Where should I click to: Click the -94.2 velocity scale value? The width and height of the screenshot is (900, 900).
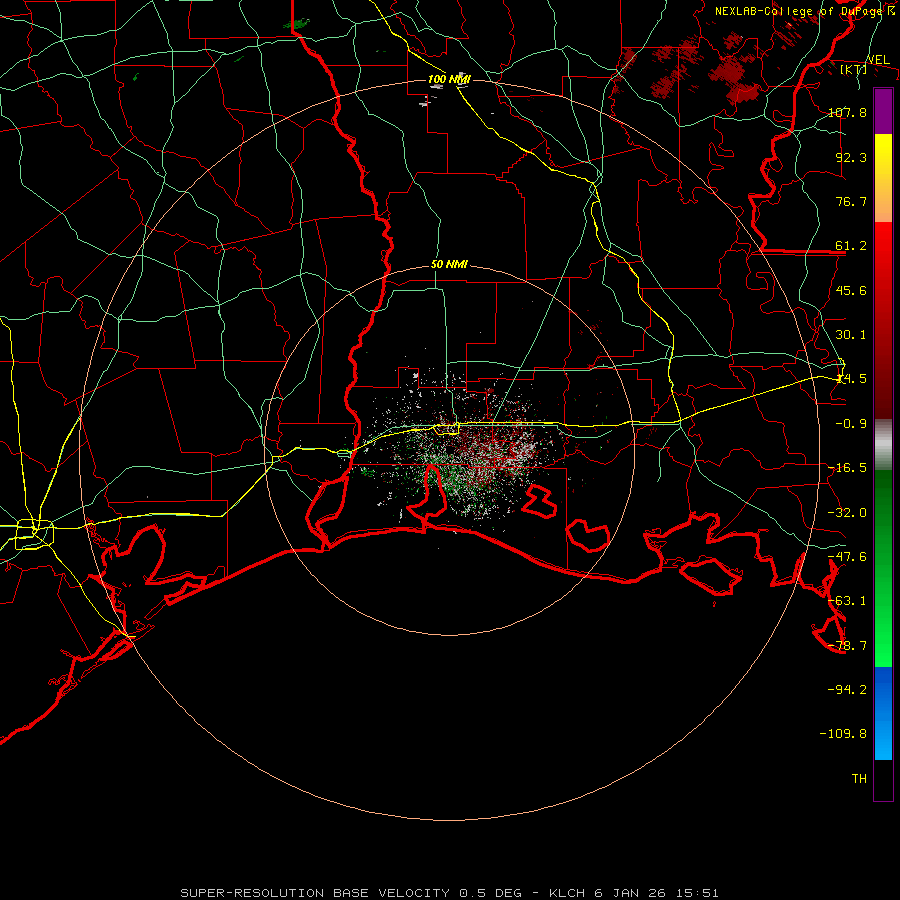[847, 689]
